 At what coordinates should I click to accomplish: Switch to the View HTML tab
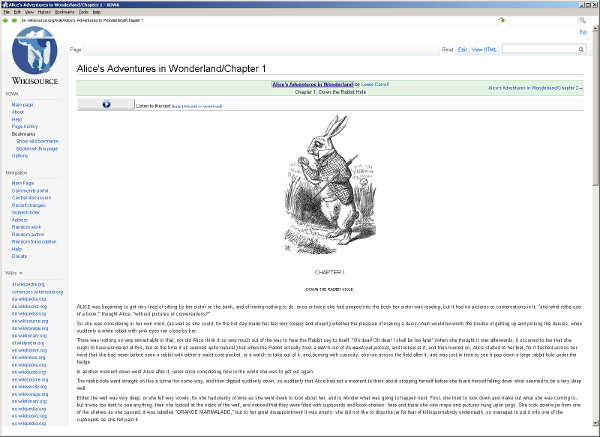[x=484, y=48]
